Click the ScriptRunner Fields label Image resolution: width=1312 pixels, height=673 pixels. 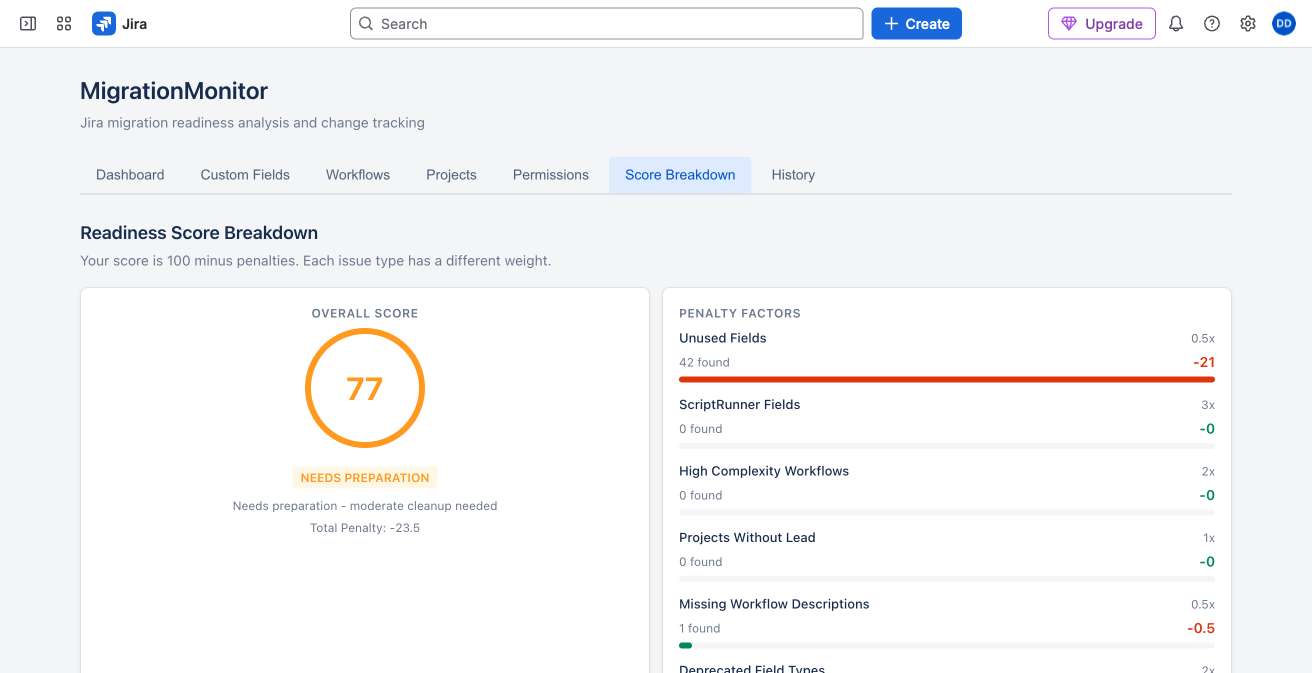coord(740,404)
